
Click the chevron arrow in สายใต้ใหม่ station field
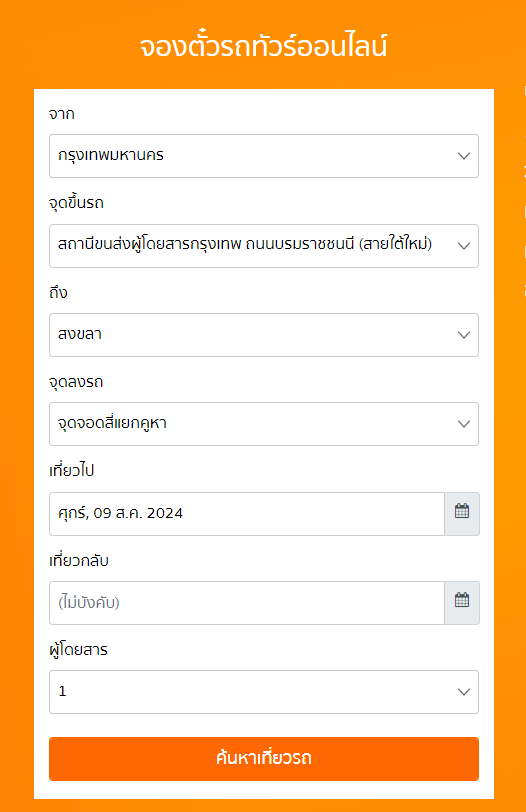(464, 246)
